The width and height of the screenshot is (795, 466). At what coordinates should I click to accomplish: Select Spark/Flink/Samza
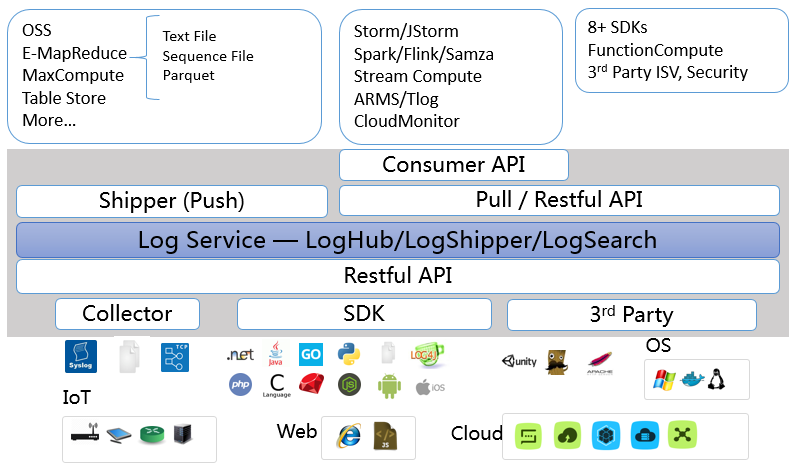point(424,54)
